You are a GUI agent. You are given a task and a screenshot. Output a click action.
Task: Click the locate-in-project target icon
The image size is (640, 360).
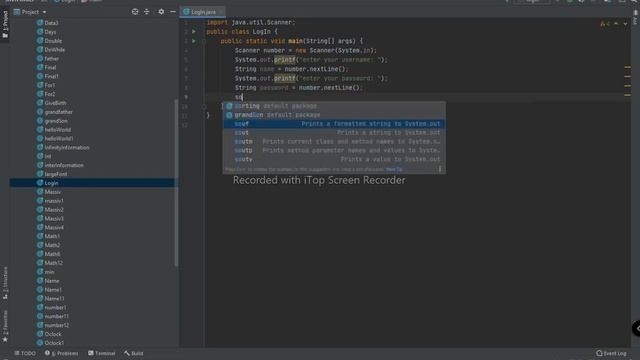point(135,12)
